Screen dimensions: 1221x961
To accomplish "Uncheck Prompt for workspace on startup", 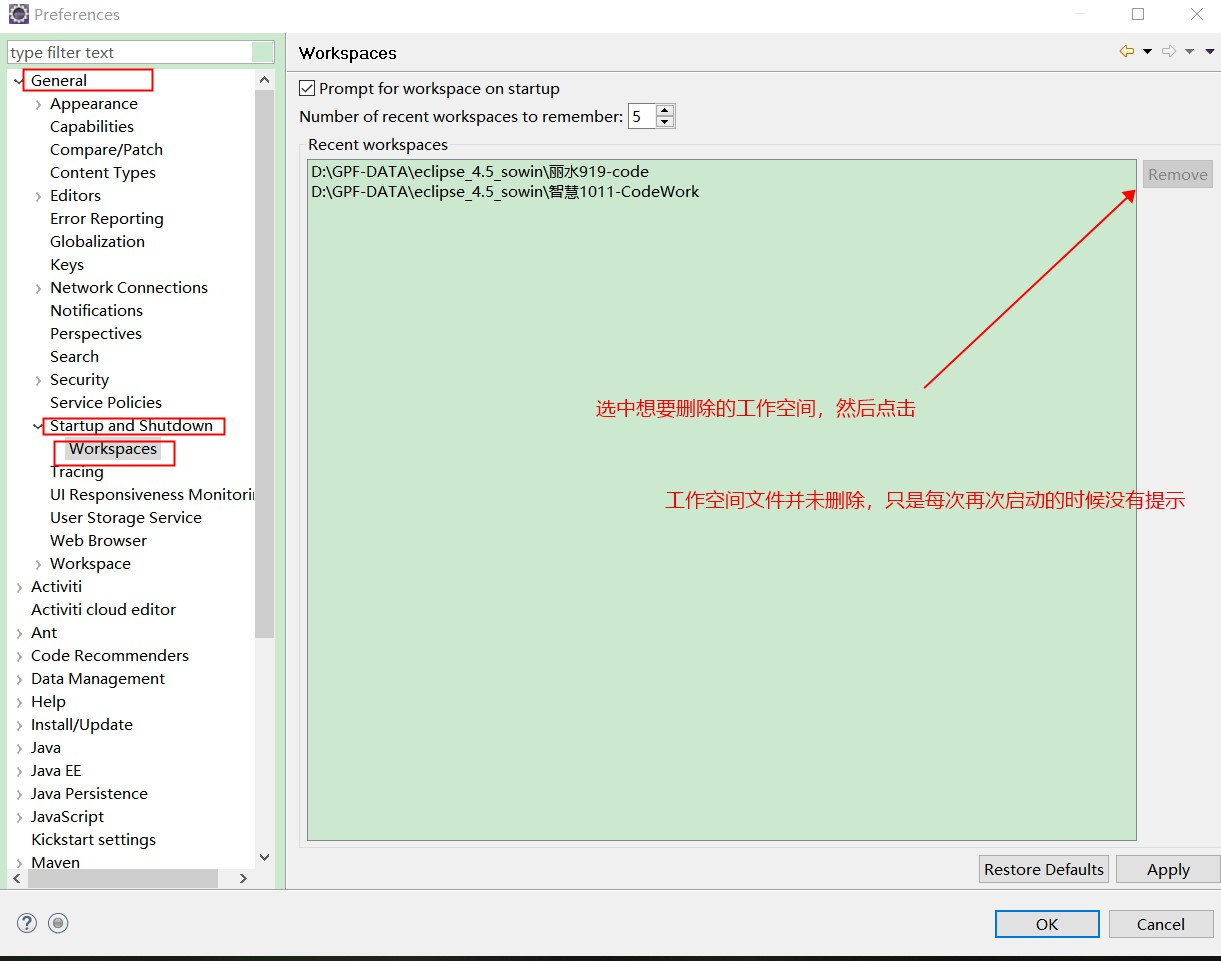I will tap(307, 88).
